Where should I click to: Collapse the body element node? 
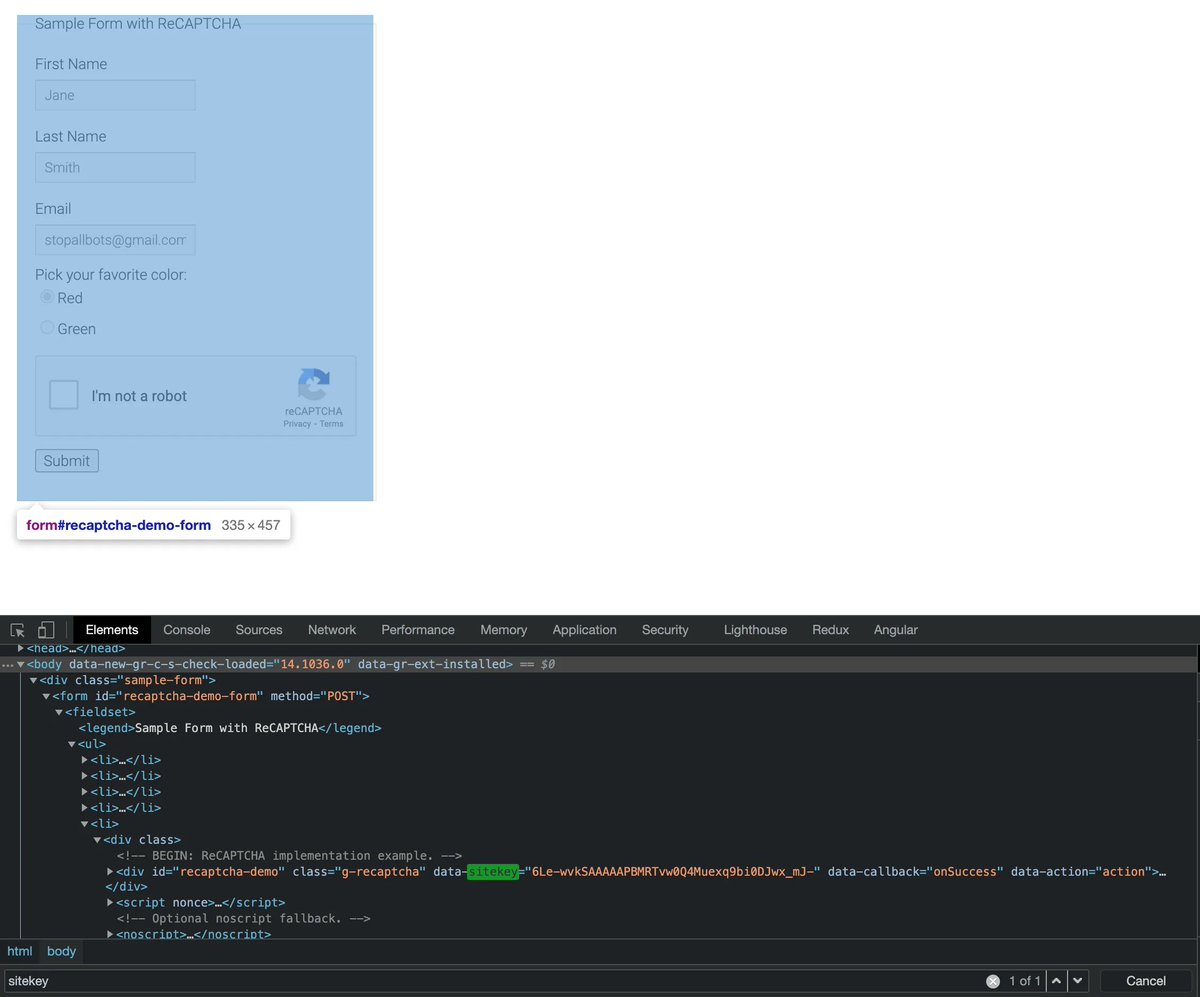tap(21, 664)
